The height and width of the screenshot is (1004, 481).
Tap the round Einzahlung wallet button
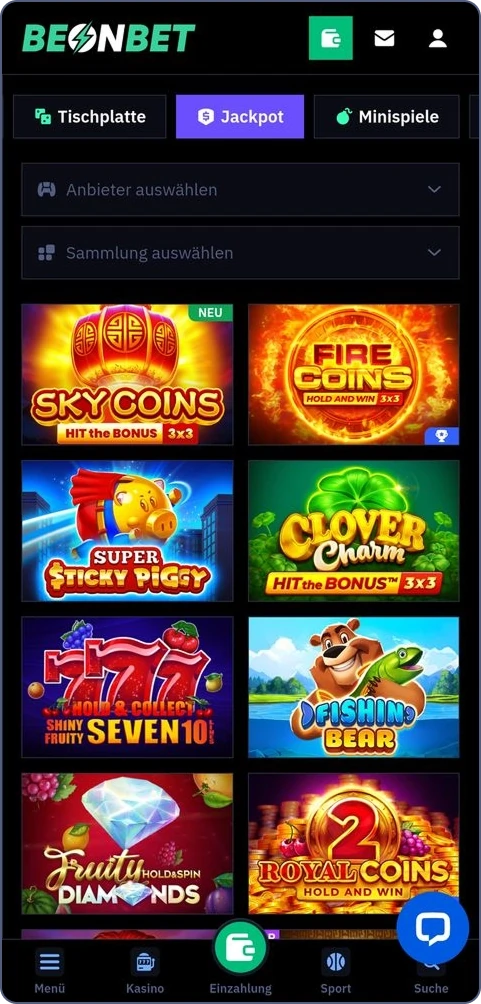(x=240, y=946)
